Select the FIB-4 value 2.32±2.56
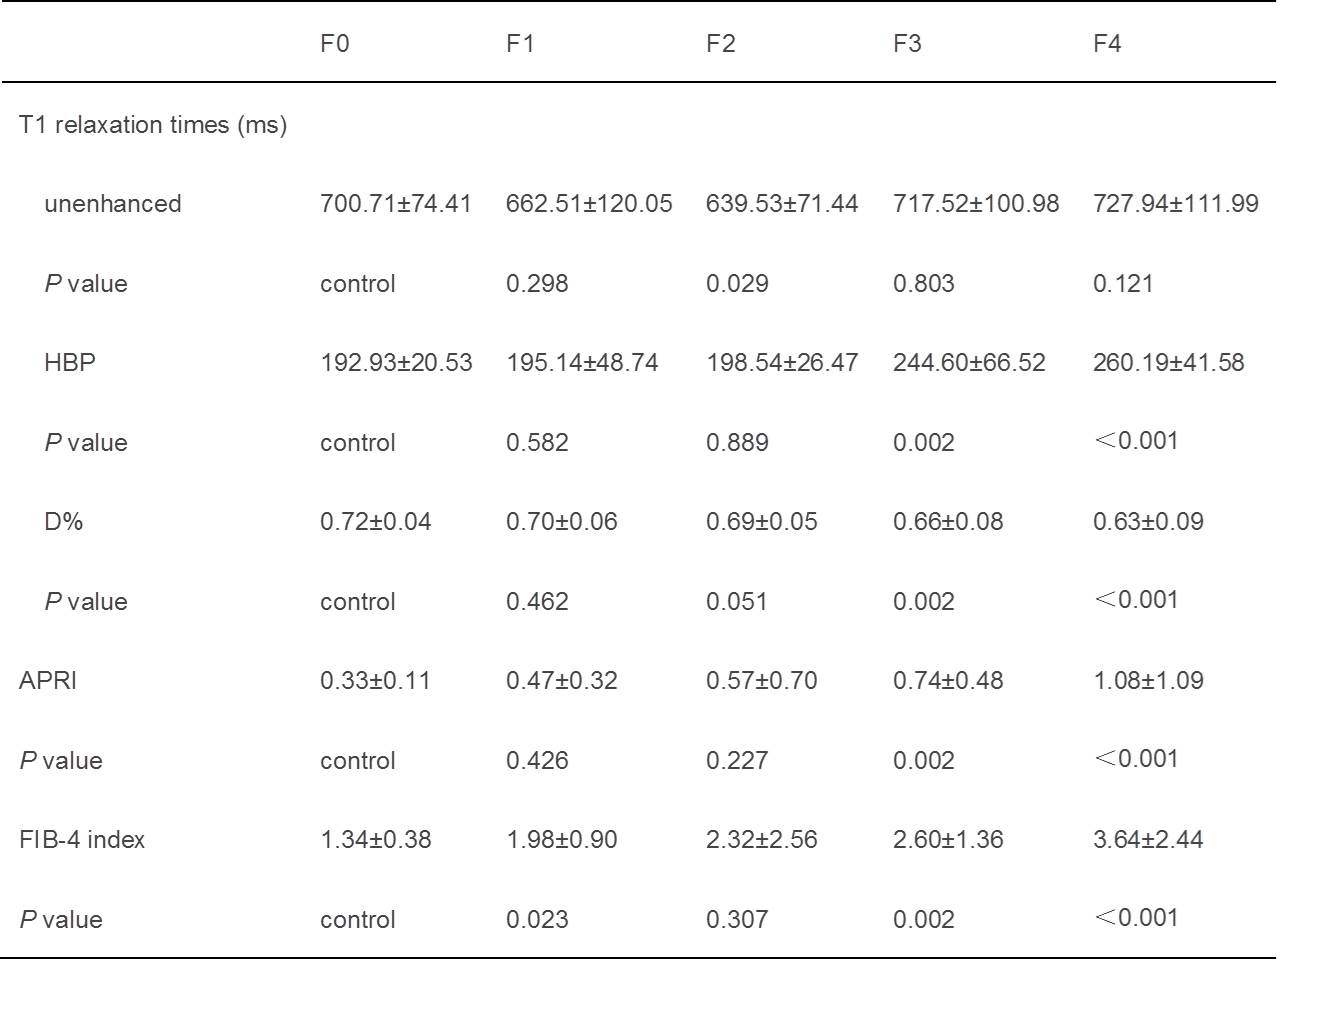The height and width of the screenshot is (1010, 1334). (761, 840)
